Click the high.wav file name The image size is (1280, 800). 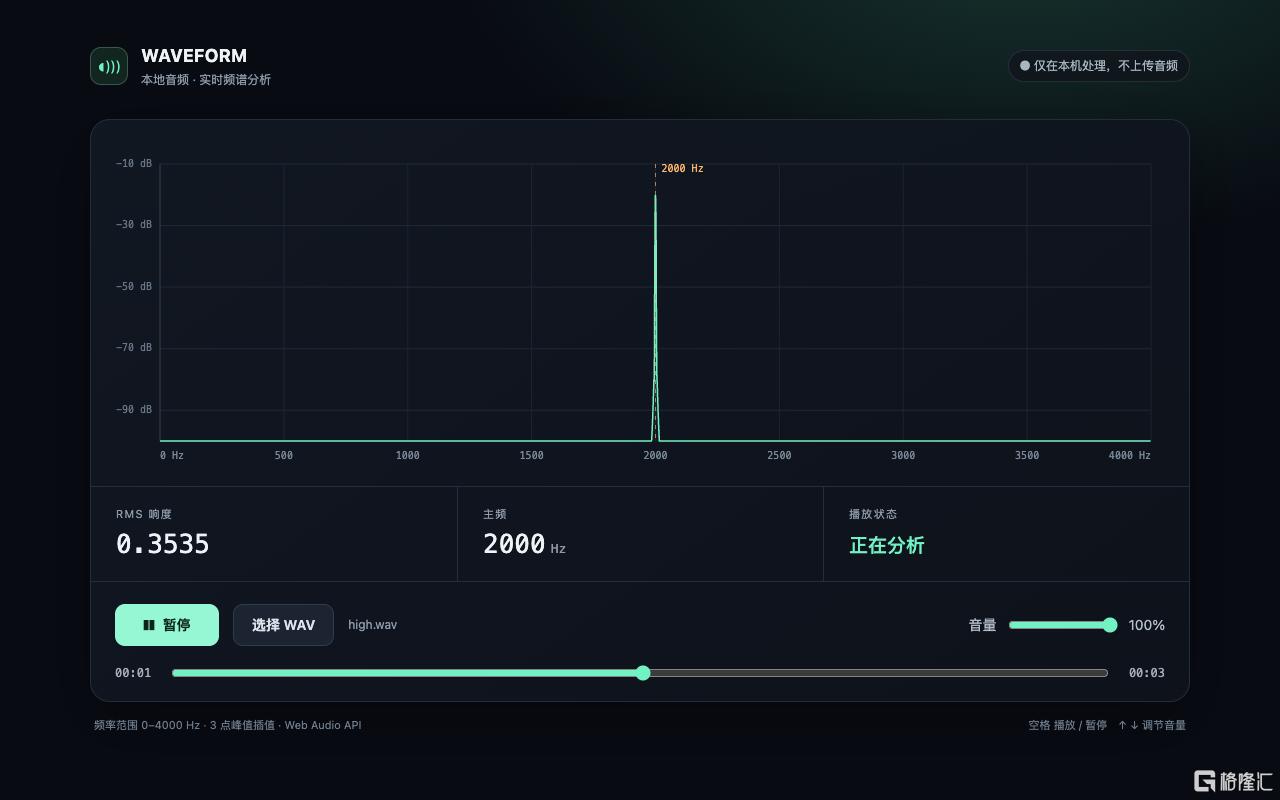(372, 625)
